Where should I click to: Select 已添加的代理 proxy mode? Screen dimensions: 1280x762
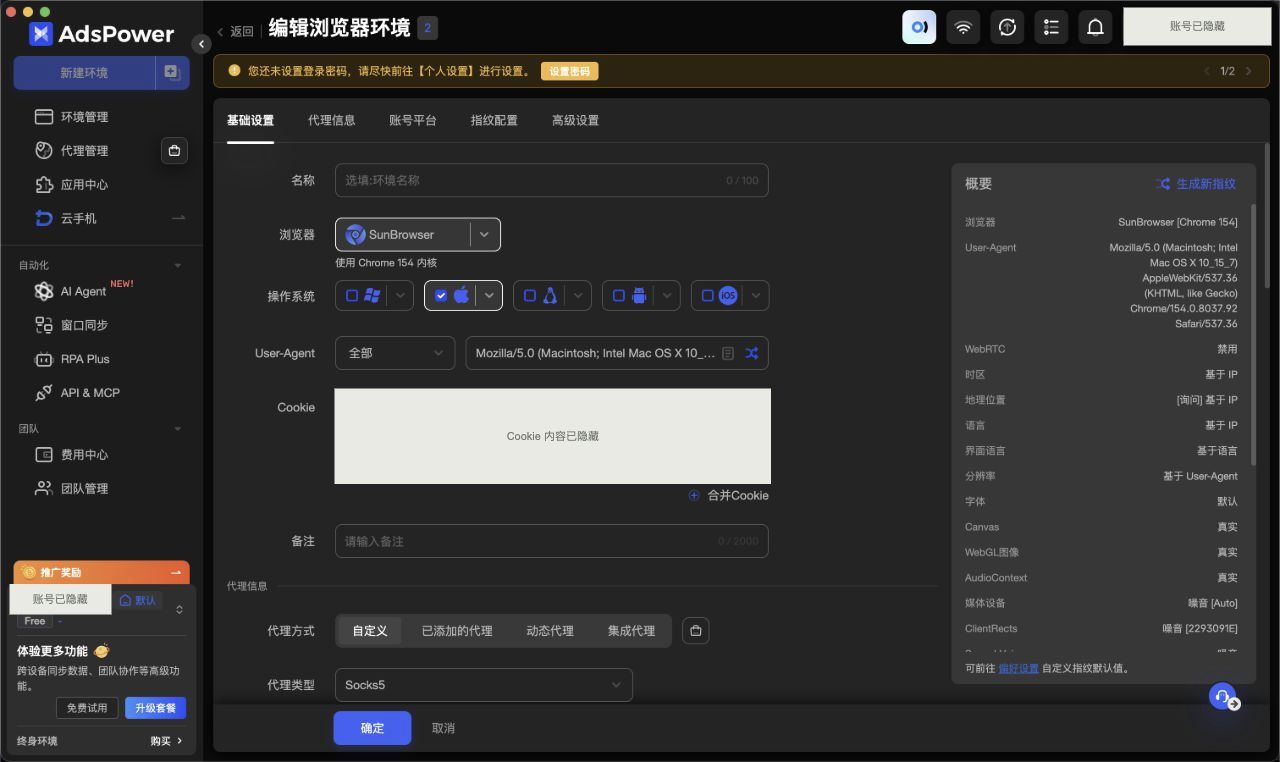coord(457,631)
